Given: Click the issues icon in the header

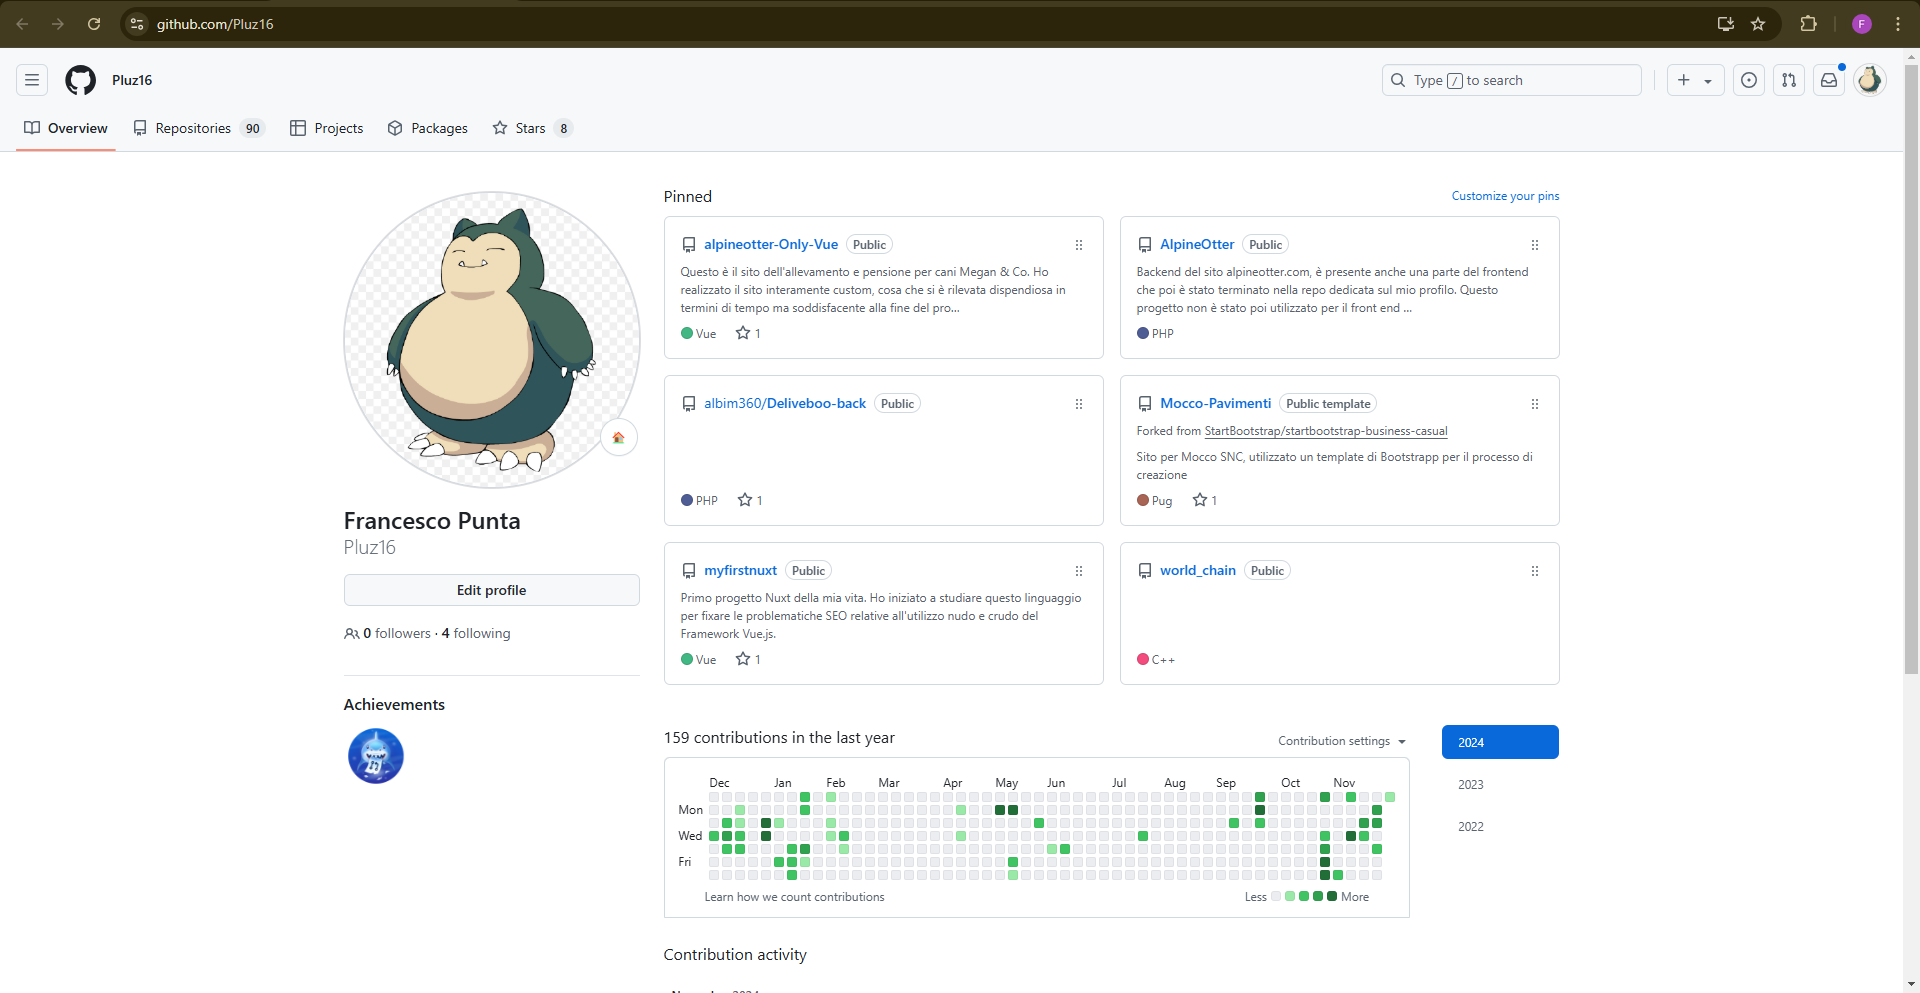Looking at the screenshot, I should click(1748, 80).
